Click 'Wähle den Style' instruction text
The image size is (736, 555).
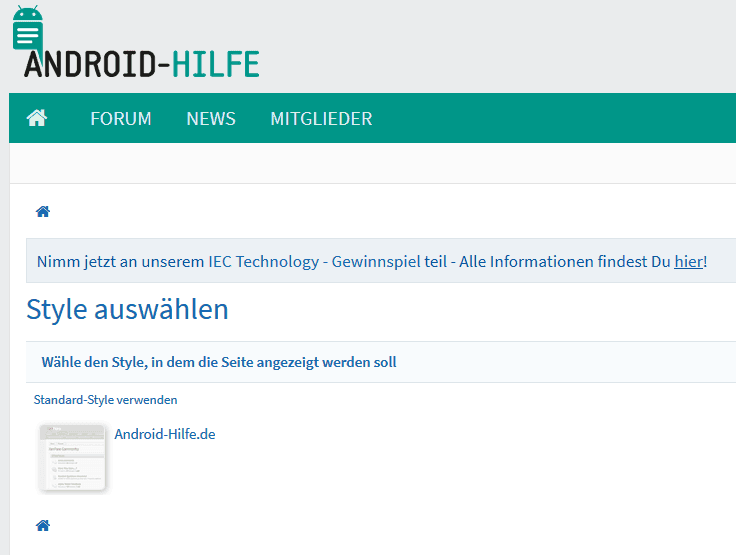tap(219, 362)
